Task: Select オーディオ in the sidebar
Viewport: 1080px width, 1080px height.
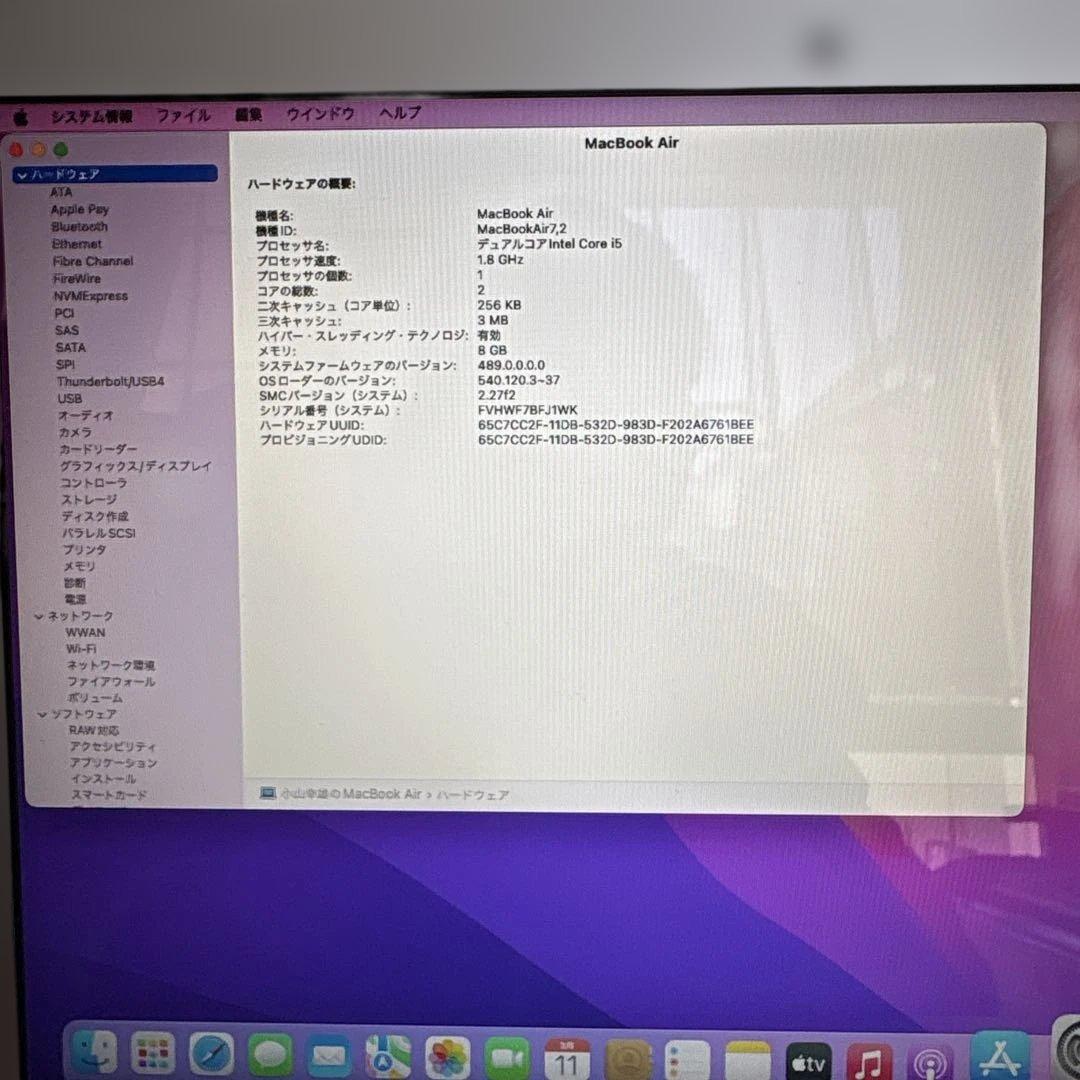Action: 86,415
